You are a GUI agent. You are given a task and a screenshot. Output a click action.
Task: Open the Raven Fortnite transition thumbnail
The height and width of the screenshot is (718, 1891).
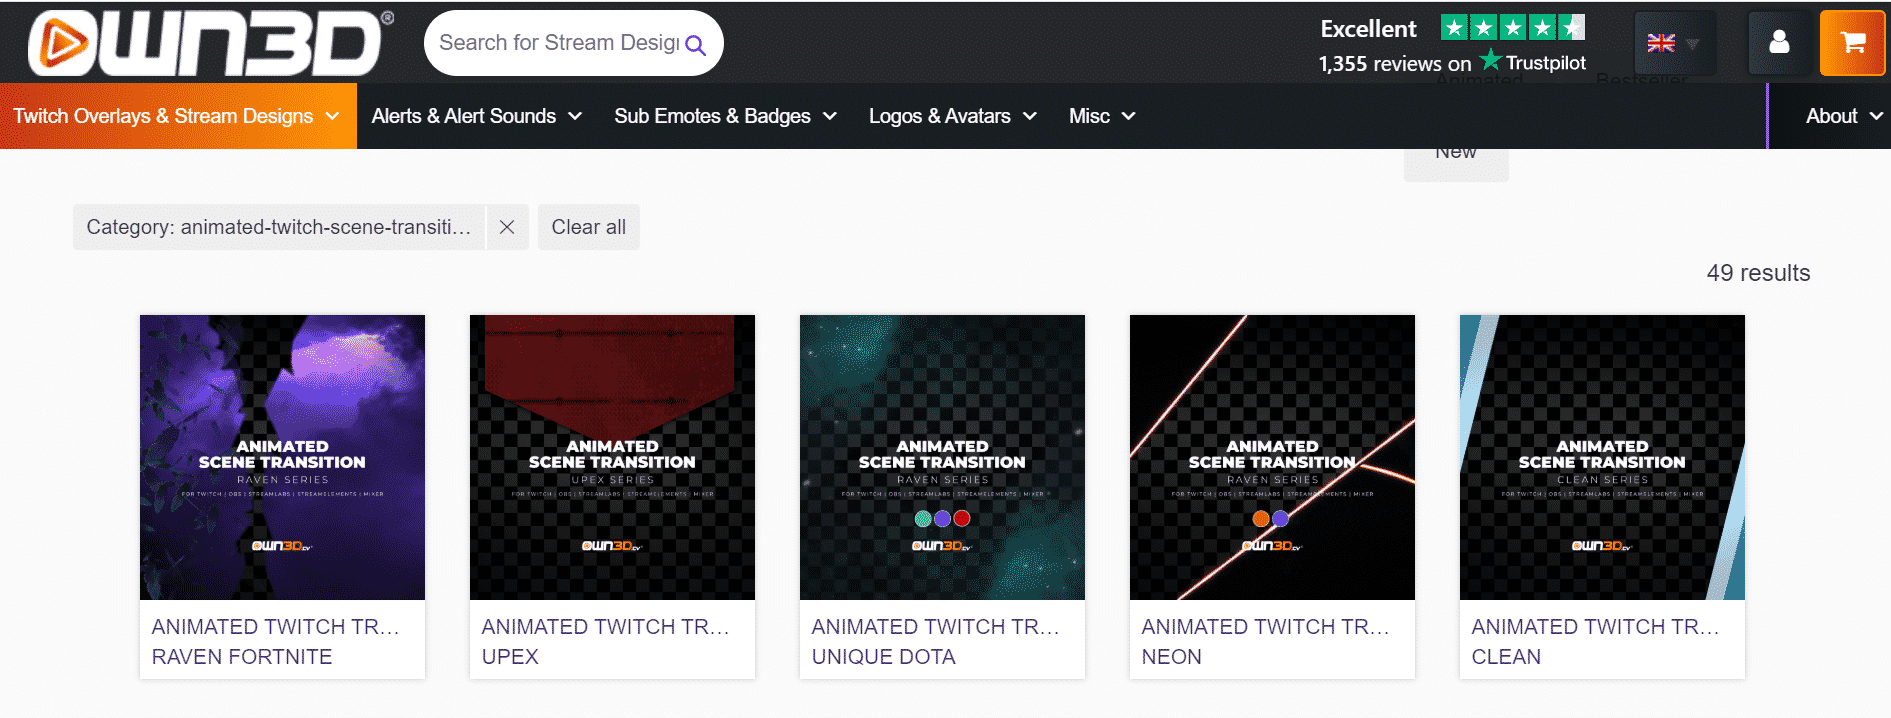click(282, 457)
